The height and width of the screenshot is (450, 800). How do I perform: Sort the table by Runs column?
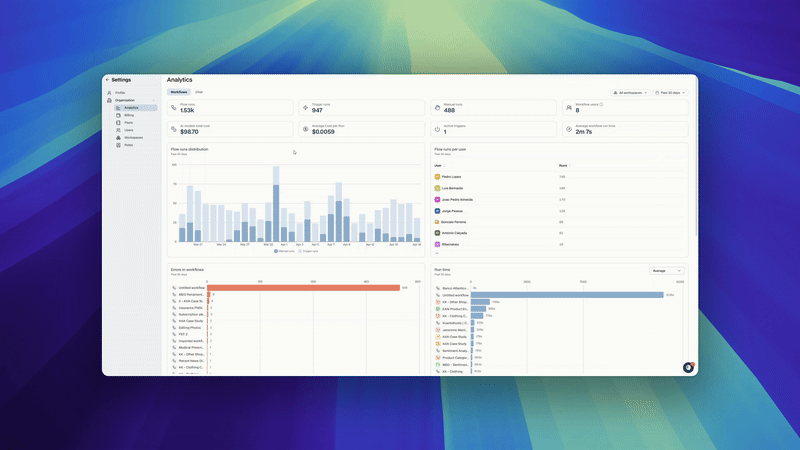pos(564,166)
